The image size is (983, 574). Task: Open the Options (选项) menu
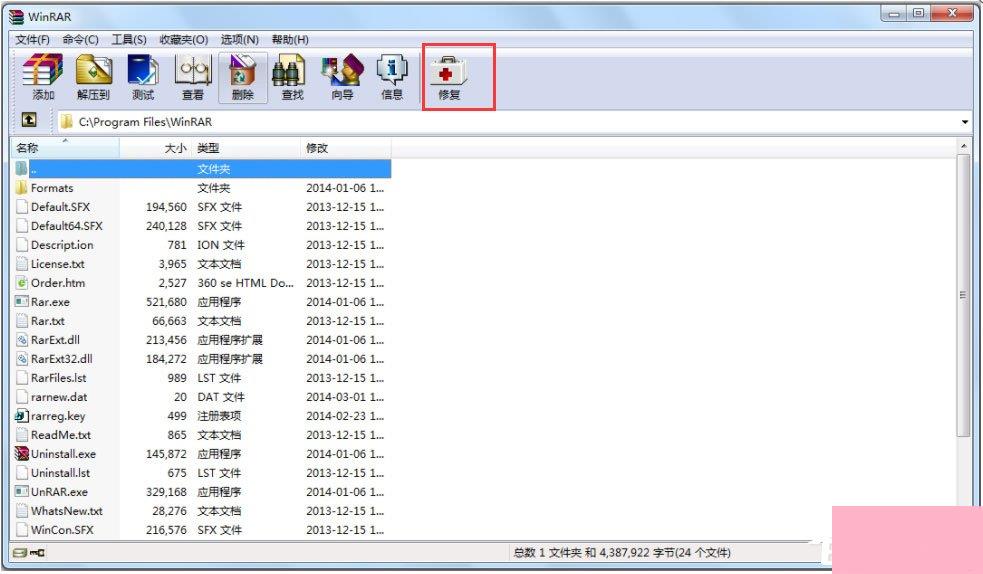click(239, 39)
